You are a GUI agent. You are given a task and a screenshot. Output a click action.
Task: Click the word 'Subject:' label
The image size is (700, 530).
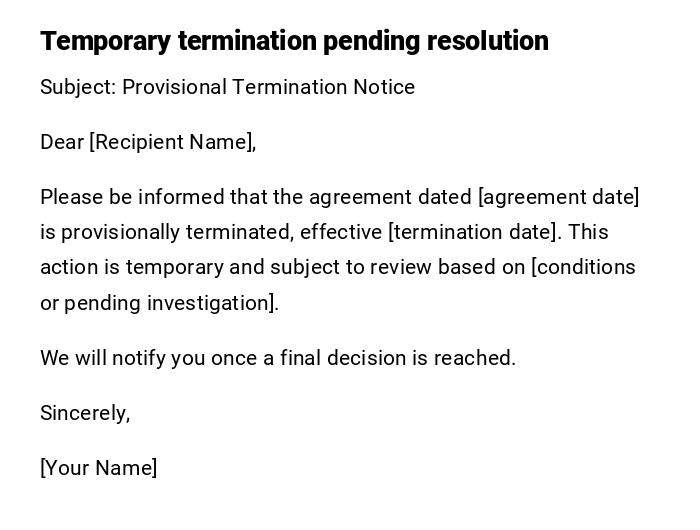click(x=78, y=87)
